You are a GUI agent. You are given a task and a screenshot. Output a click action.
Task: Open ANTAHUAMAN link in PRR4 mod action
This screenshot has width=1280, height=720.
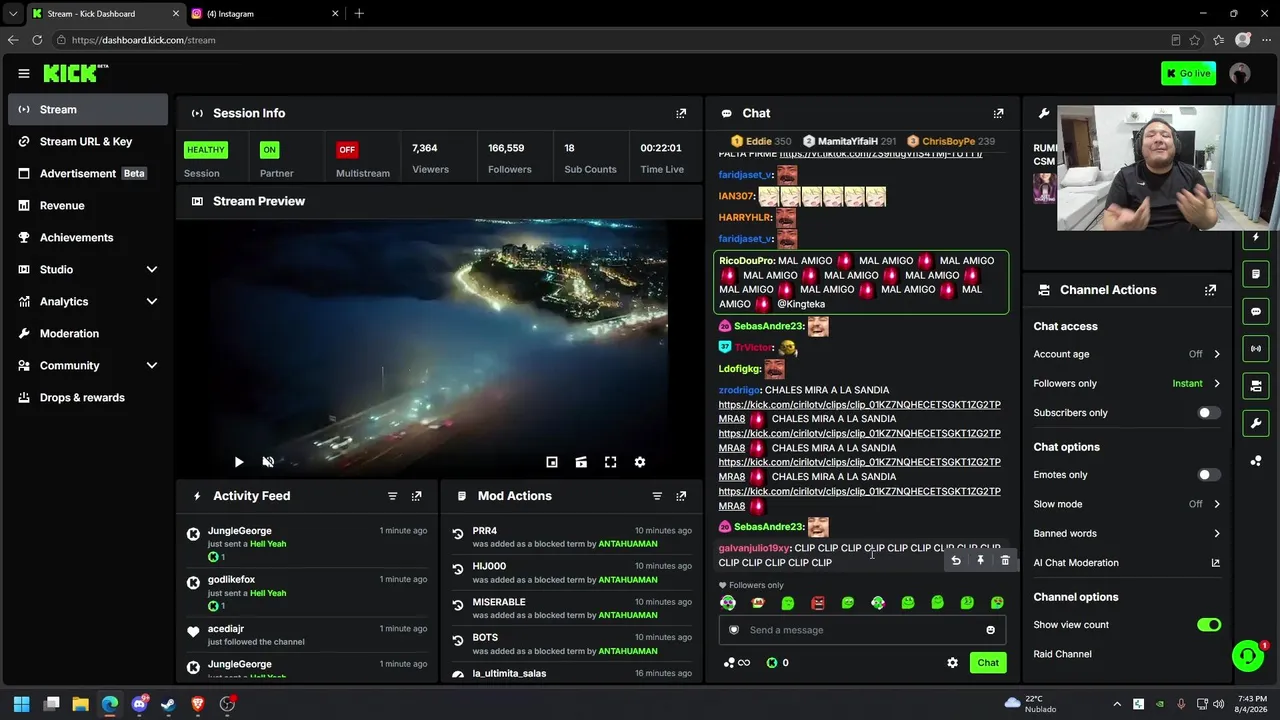point(628,544)
